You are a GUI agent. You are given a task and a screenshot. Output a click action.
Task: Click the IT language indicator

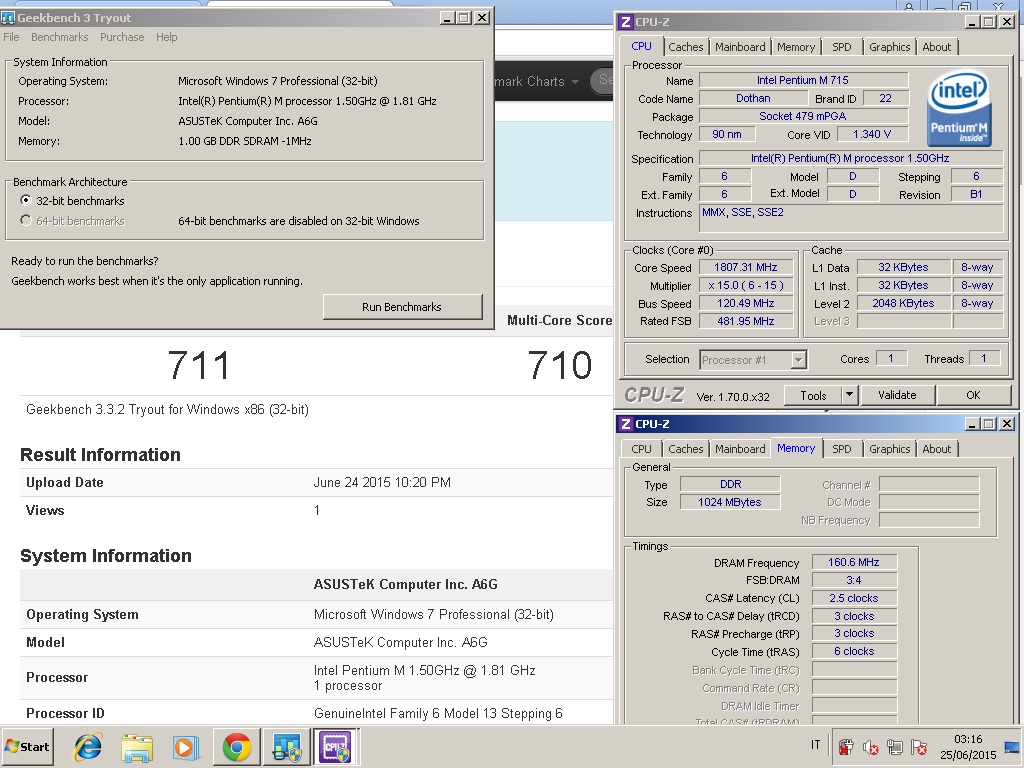click(x=815, y=745)
